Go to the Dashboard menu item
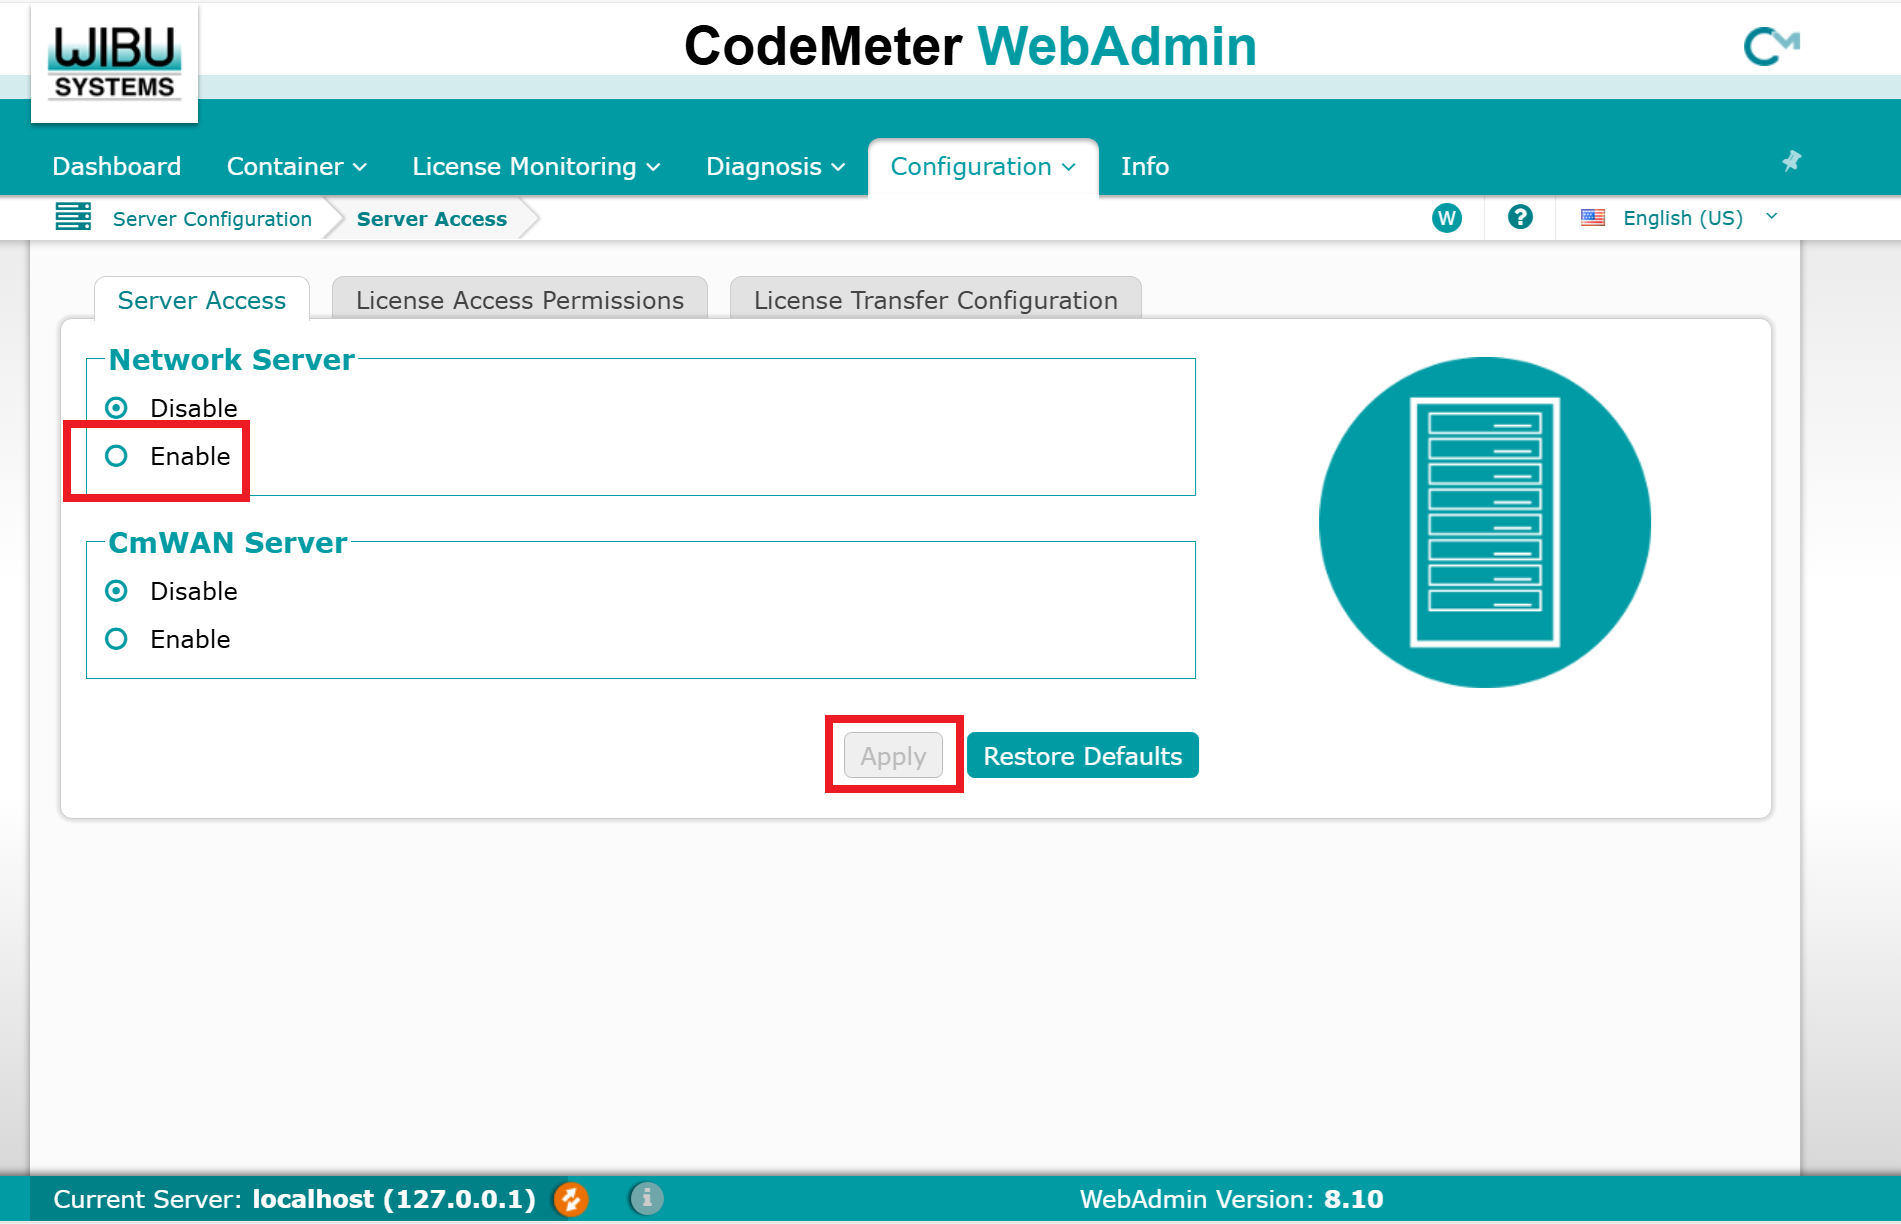This screenshot has width=1901, height=1224. point(117,166)
